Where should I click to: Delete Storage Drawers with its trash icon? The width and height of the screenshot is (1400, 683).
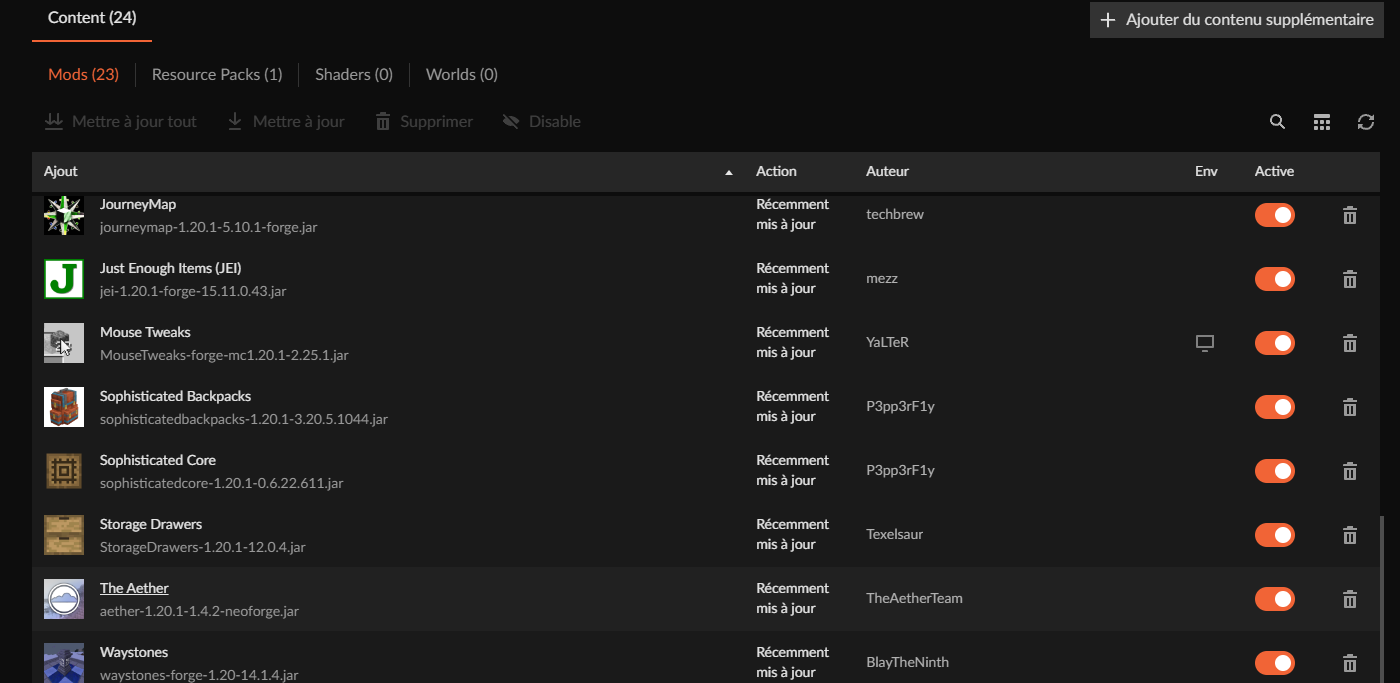(x=1350, y=535)
